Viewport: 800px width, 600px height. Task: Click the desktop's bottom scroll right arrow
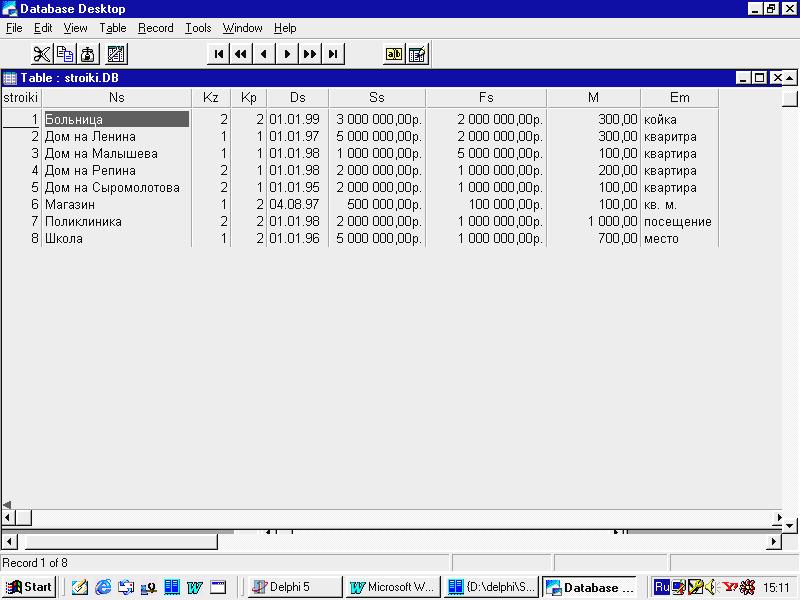point(774,541)
